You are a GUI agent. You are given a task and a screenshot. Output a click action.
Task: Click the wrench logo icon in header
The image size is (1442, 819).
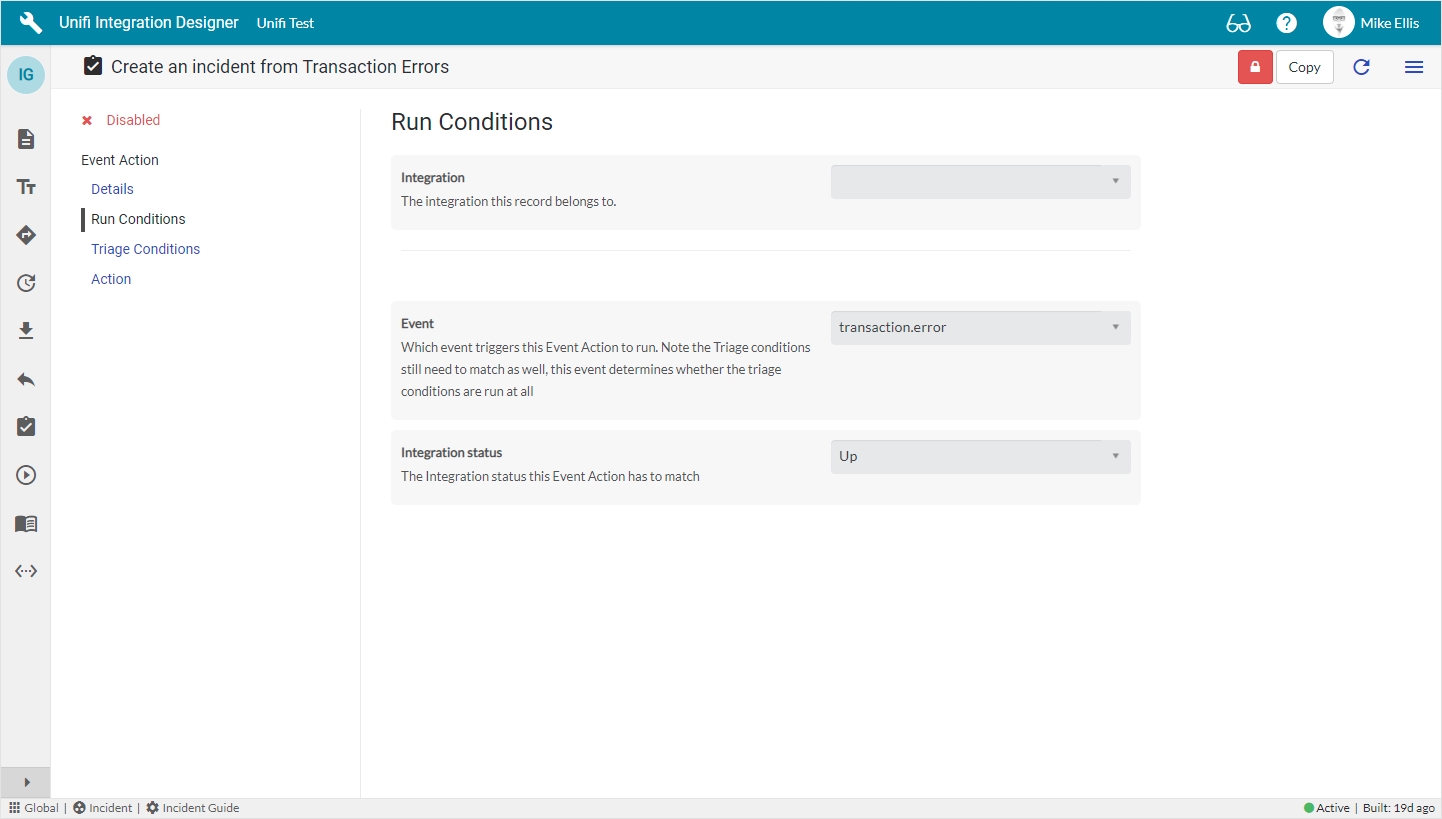point(30,23)
